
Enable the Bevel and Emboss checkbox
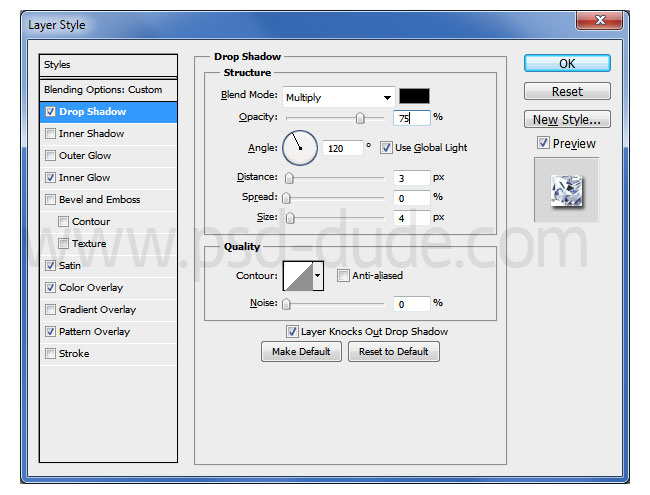tap(50, 199)
